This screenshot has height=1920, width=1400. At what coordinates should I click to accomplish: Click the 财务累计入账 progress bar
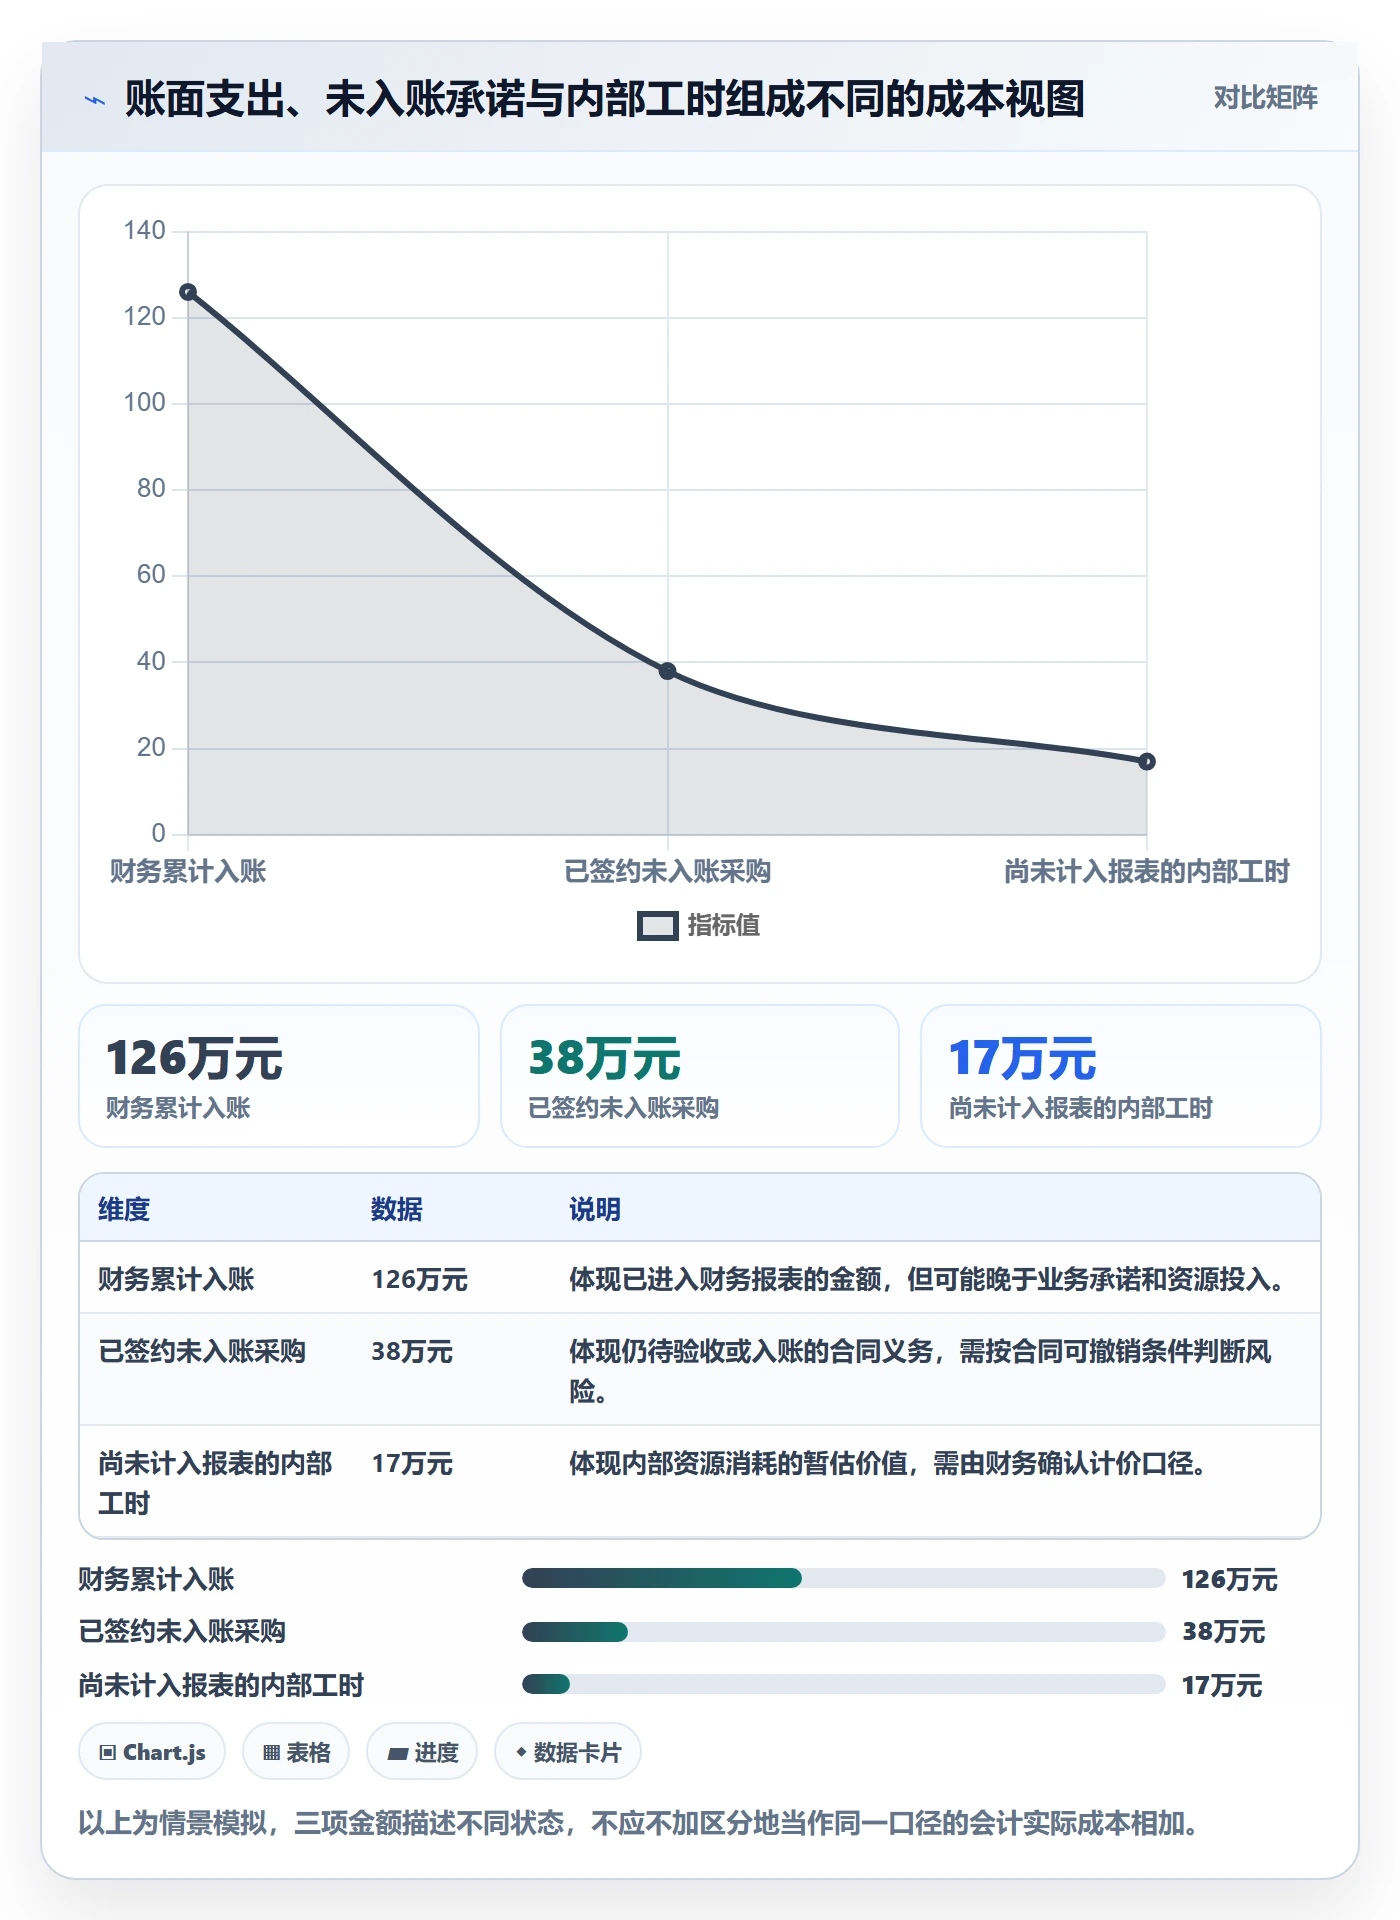tap(843, 1578)
